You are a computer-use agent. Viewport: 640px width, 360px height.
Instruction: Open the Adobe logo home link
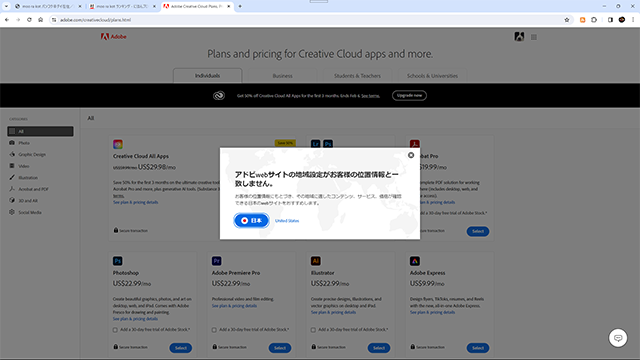click(x=113, y=37)
